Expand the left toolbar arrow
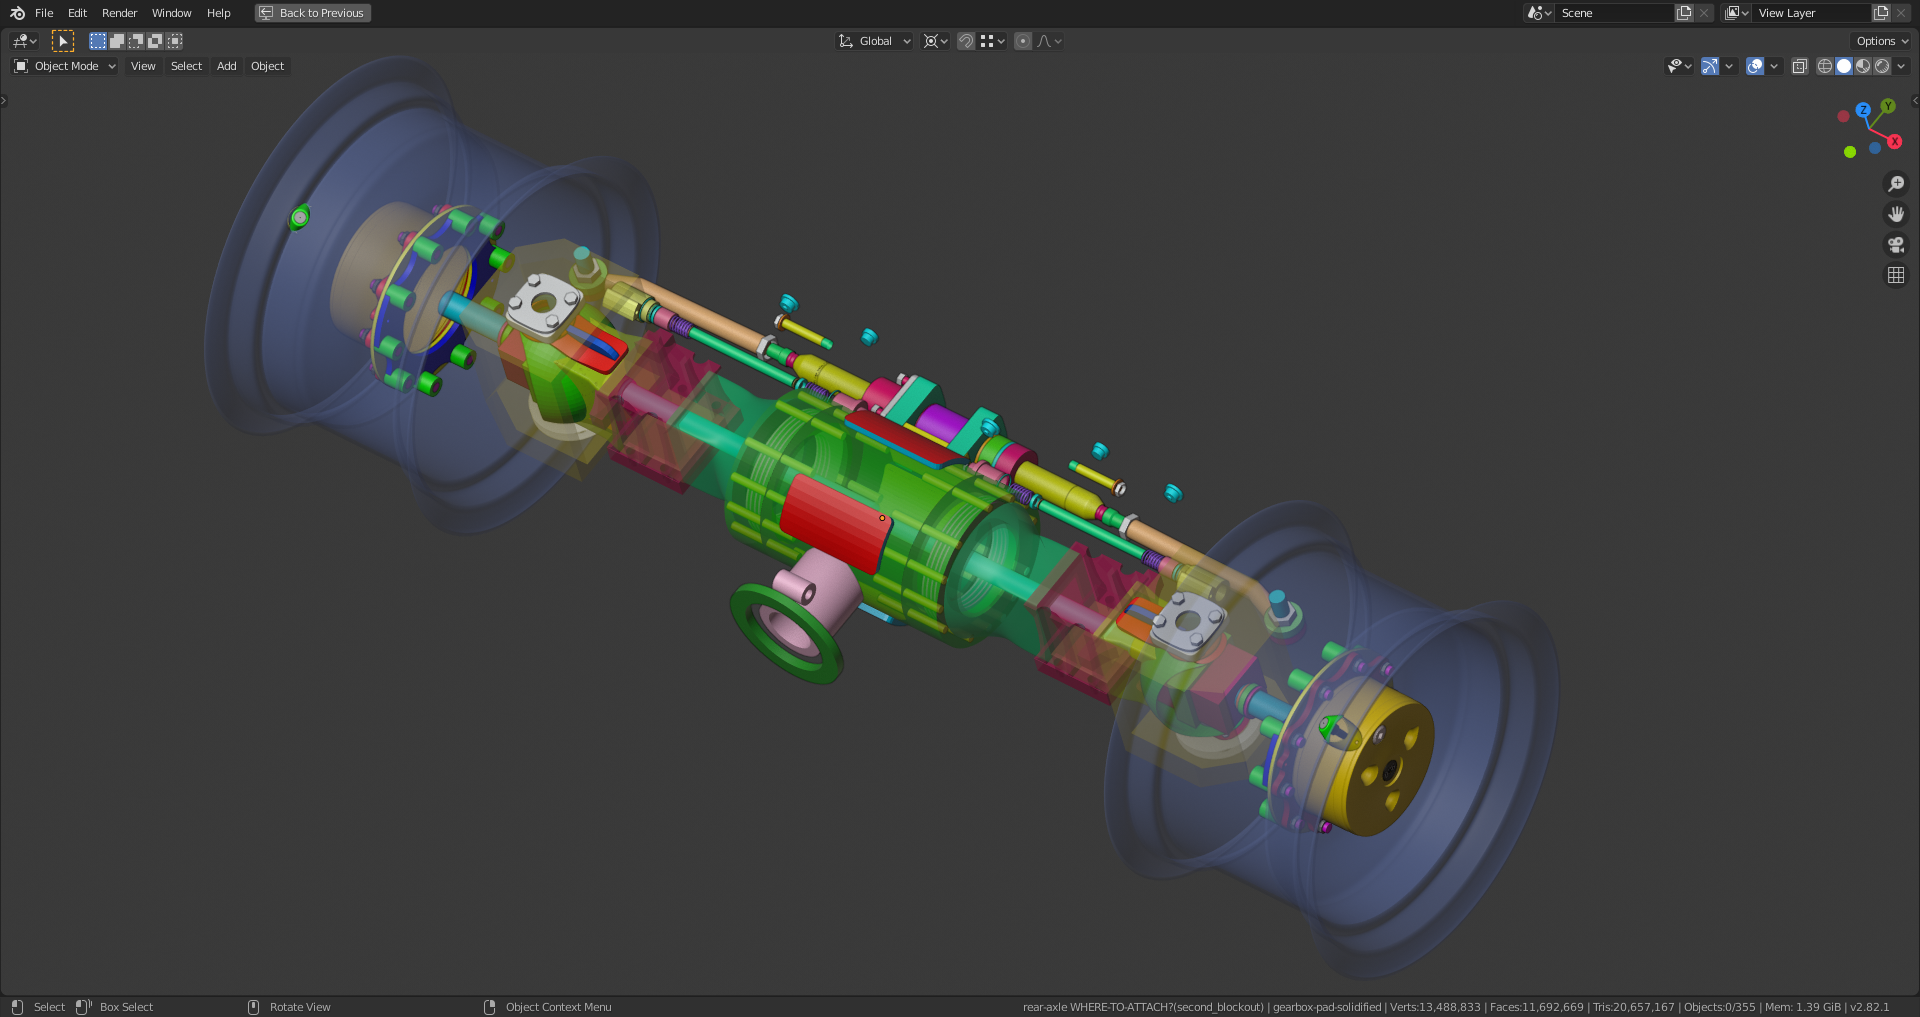Image resolution: width=1920 pixels, height=1017 pixels. coord(4,100)
